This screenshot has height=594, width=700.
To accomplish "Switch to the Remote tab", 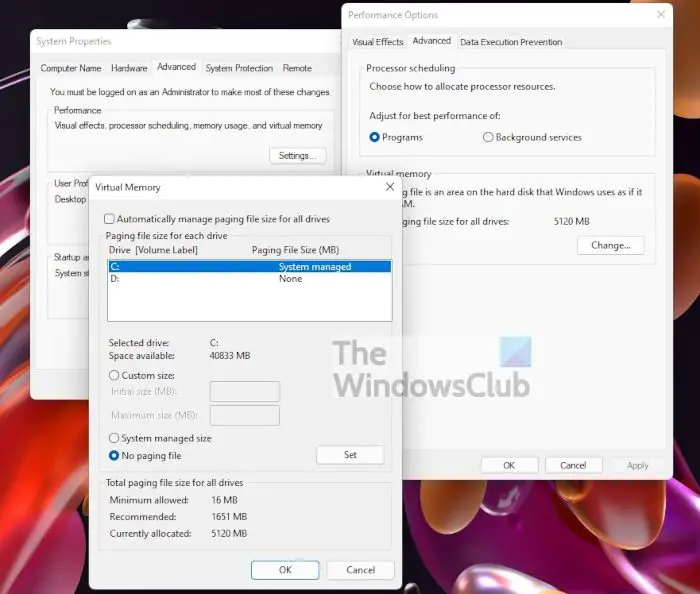I will click(x=297, y=68).
